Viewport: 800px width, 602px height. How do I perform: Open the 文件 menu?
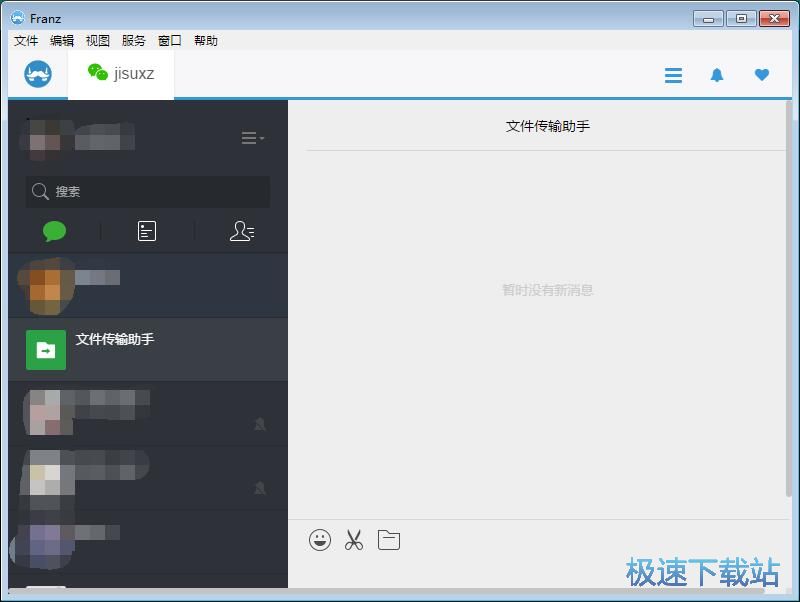[x=26, y=40]
